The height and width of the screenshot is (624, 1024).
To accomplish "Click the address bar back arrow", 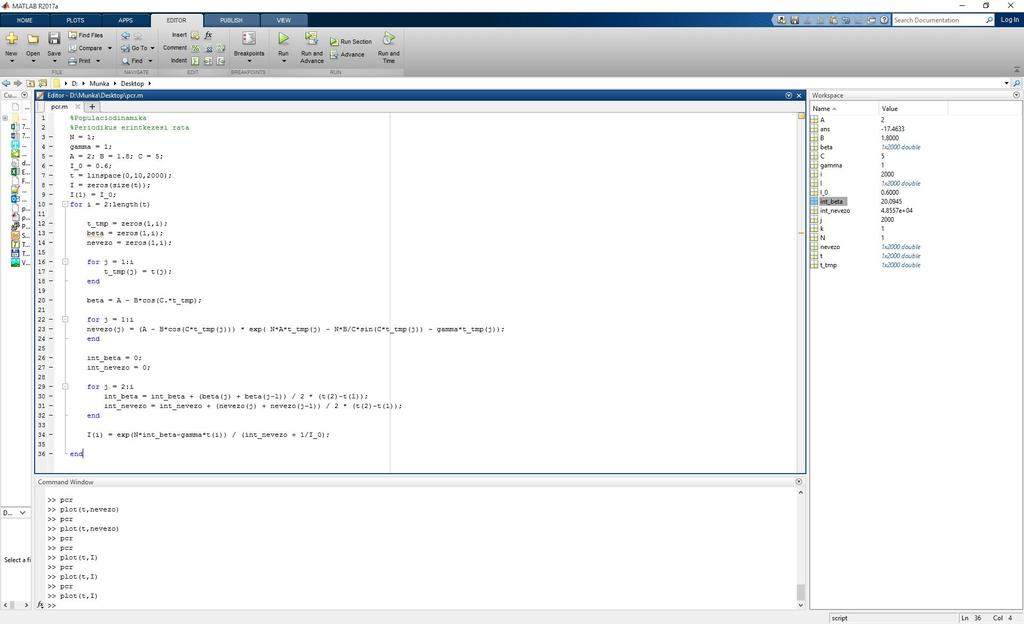I will (6, 84).
